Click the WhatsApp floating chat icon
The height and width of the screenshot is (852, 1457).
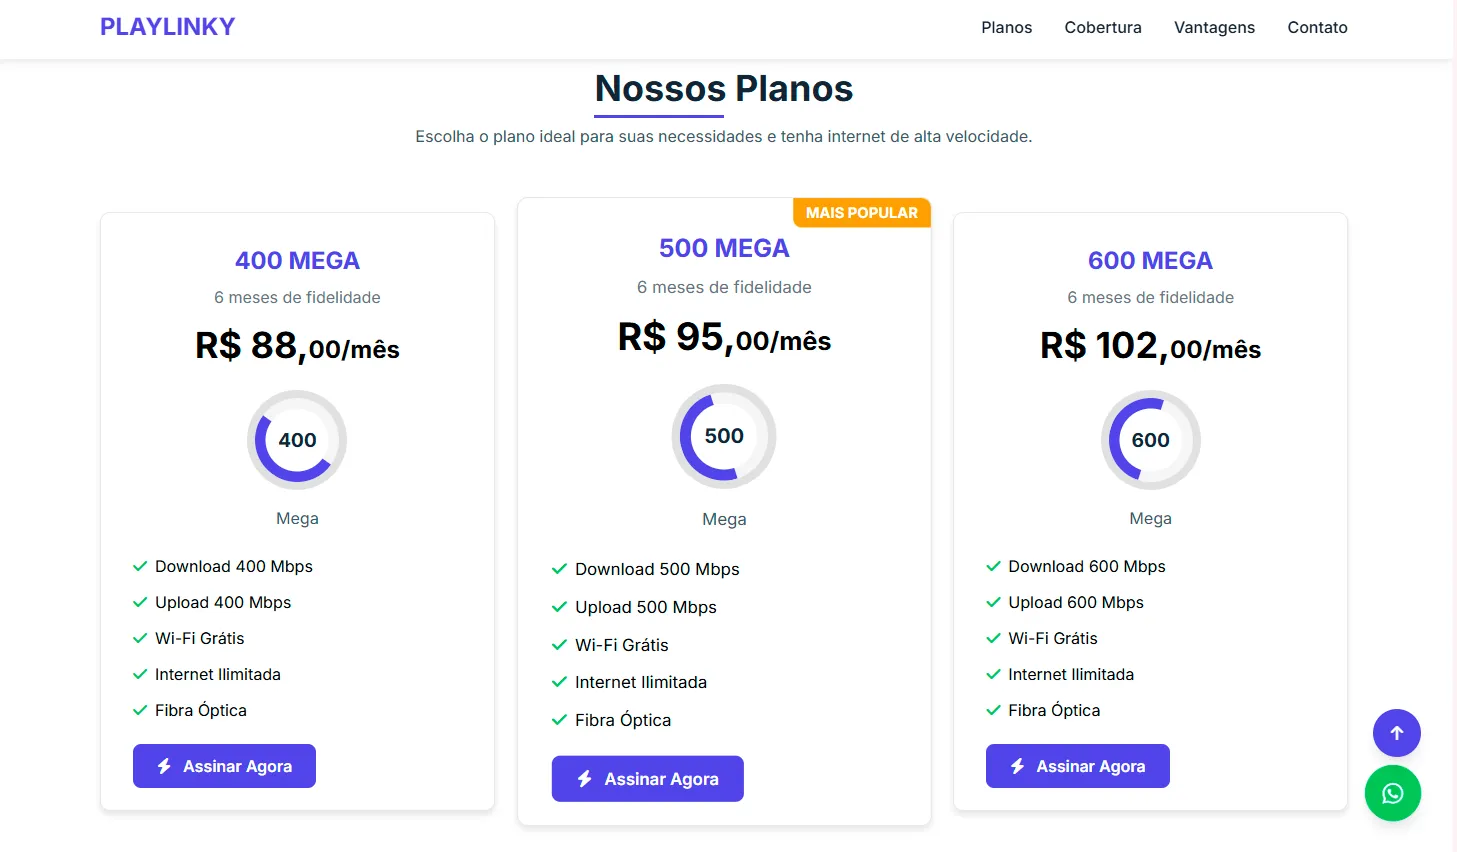coord(1392,793)
